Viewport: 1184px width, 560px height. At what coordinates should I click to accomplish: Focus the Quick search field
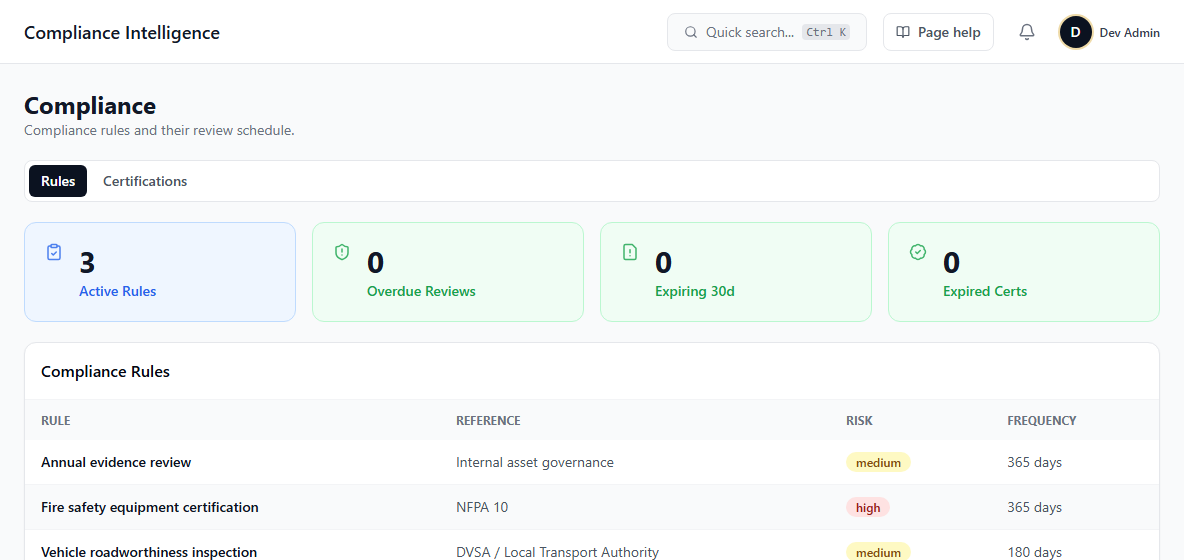tap(766, 32)
